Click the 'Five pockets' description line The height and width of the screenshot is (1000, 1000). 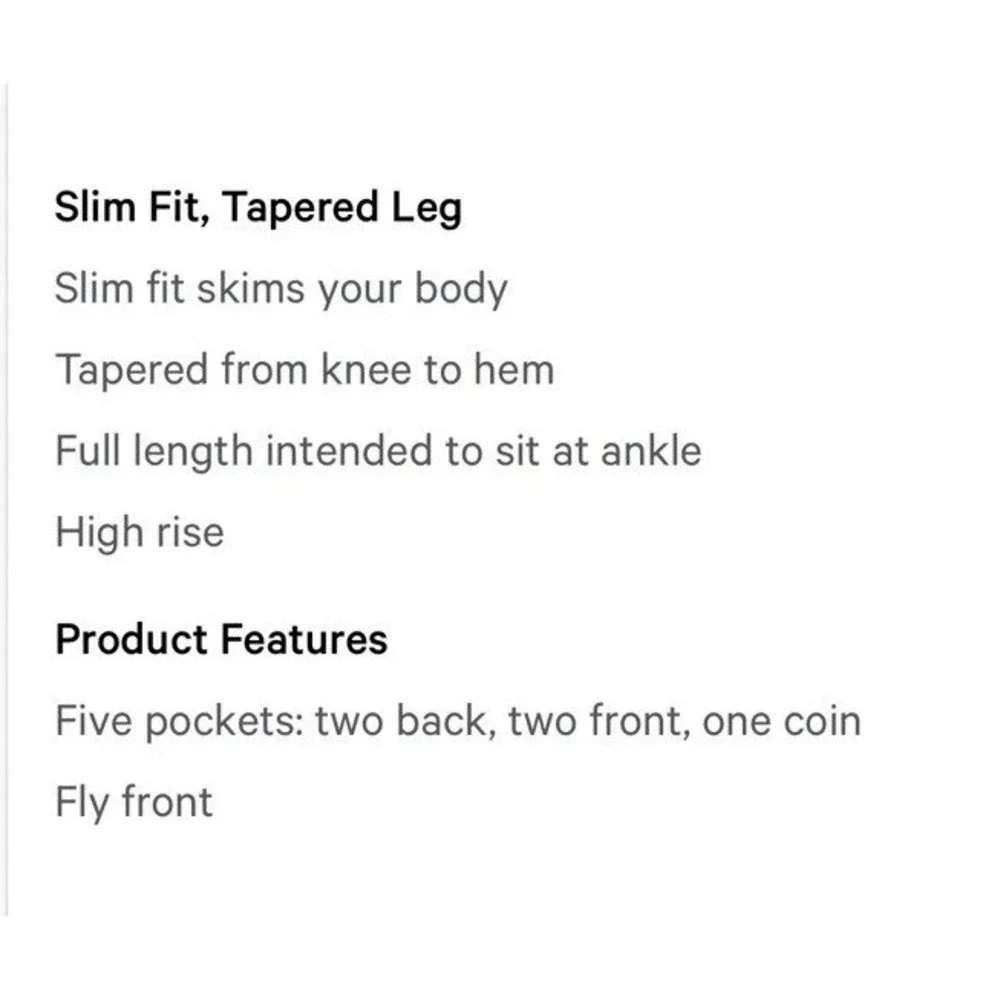pyautogui.click(x=458, y=721)
